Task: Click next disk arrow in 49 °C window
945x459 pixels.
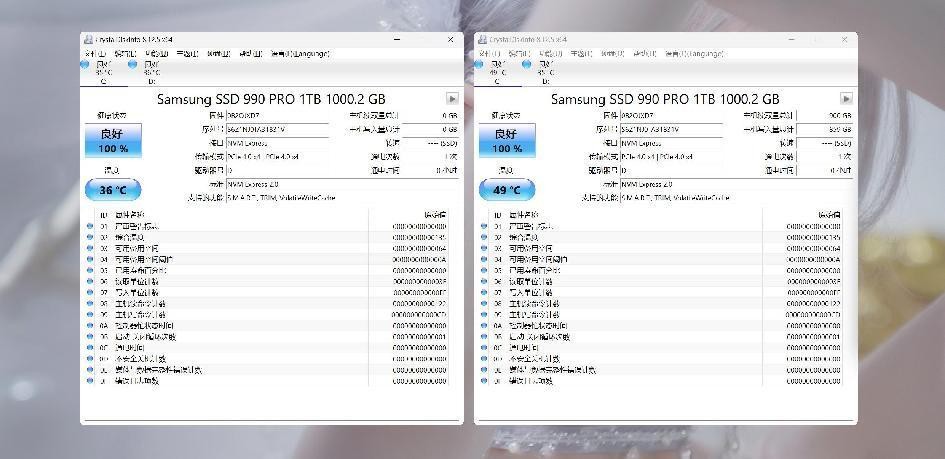Action: click(x=846, y=98)
